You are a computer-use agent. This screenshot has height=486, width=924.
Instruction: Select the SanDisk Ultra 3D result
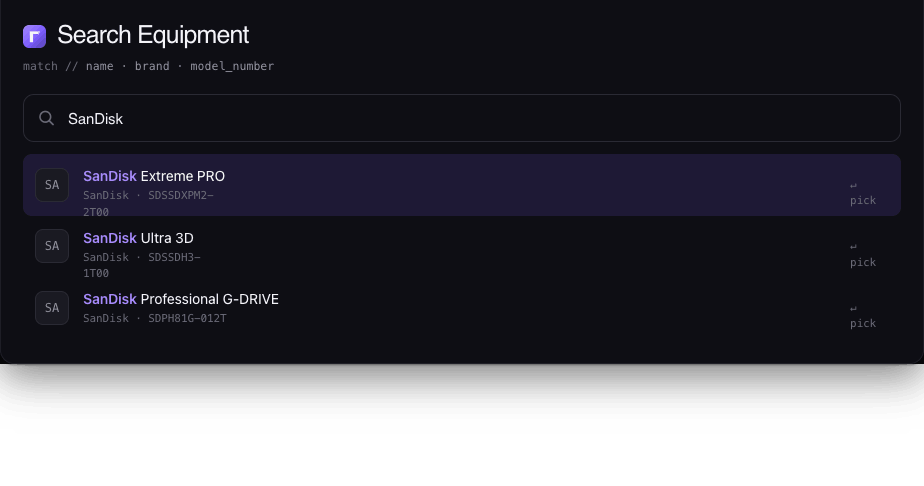pyautogui.click(x=462, y=246)
